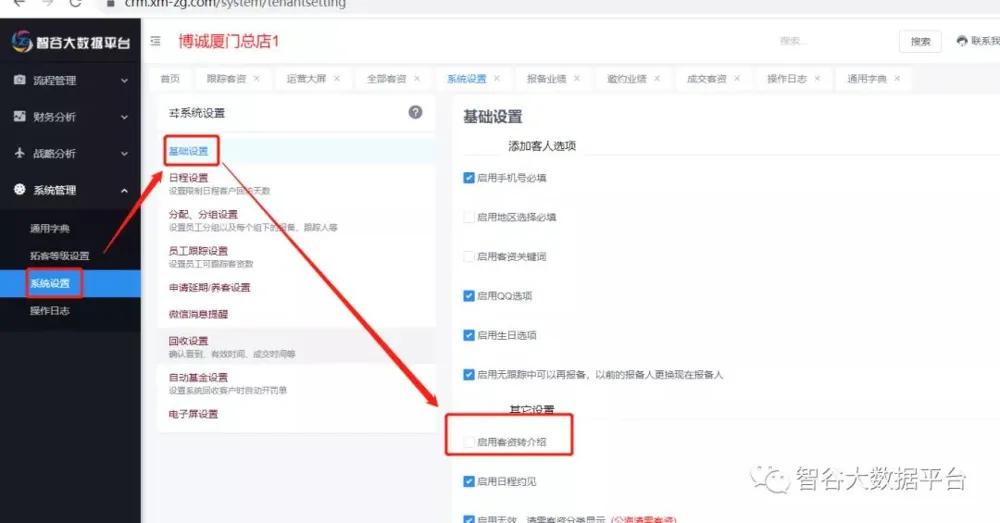
Task: Switch to the 报备业绩 tab
Action: pos(546,79)
